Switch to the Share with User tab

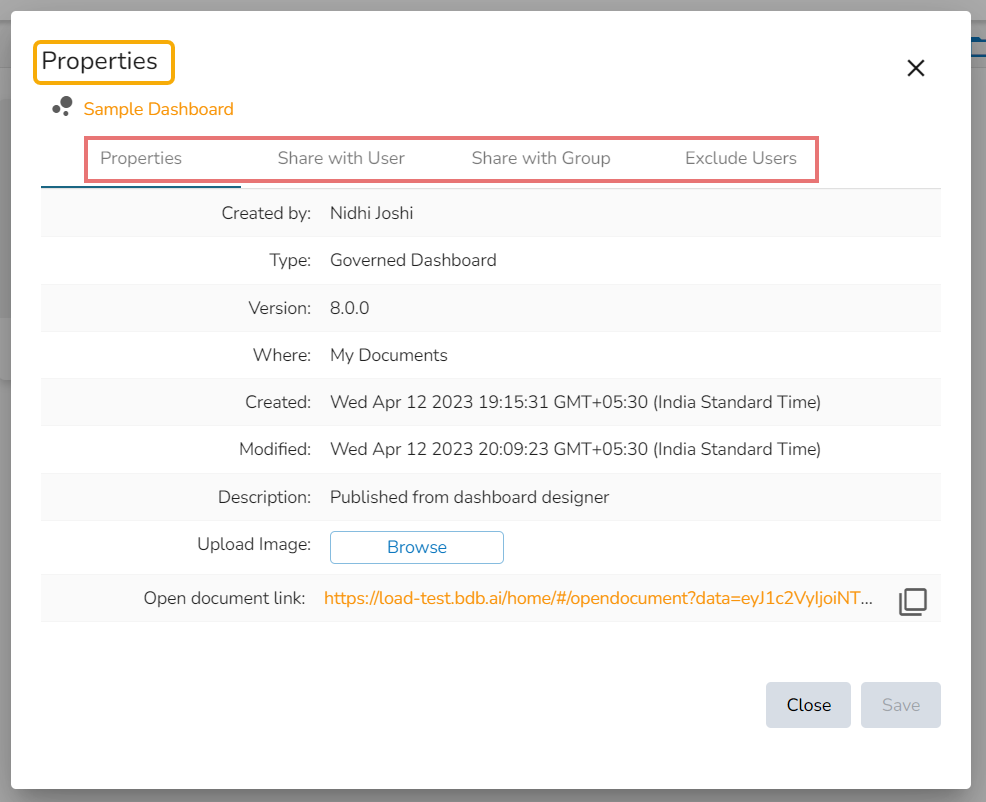click(x=340, y=158)
